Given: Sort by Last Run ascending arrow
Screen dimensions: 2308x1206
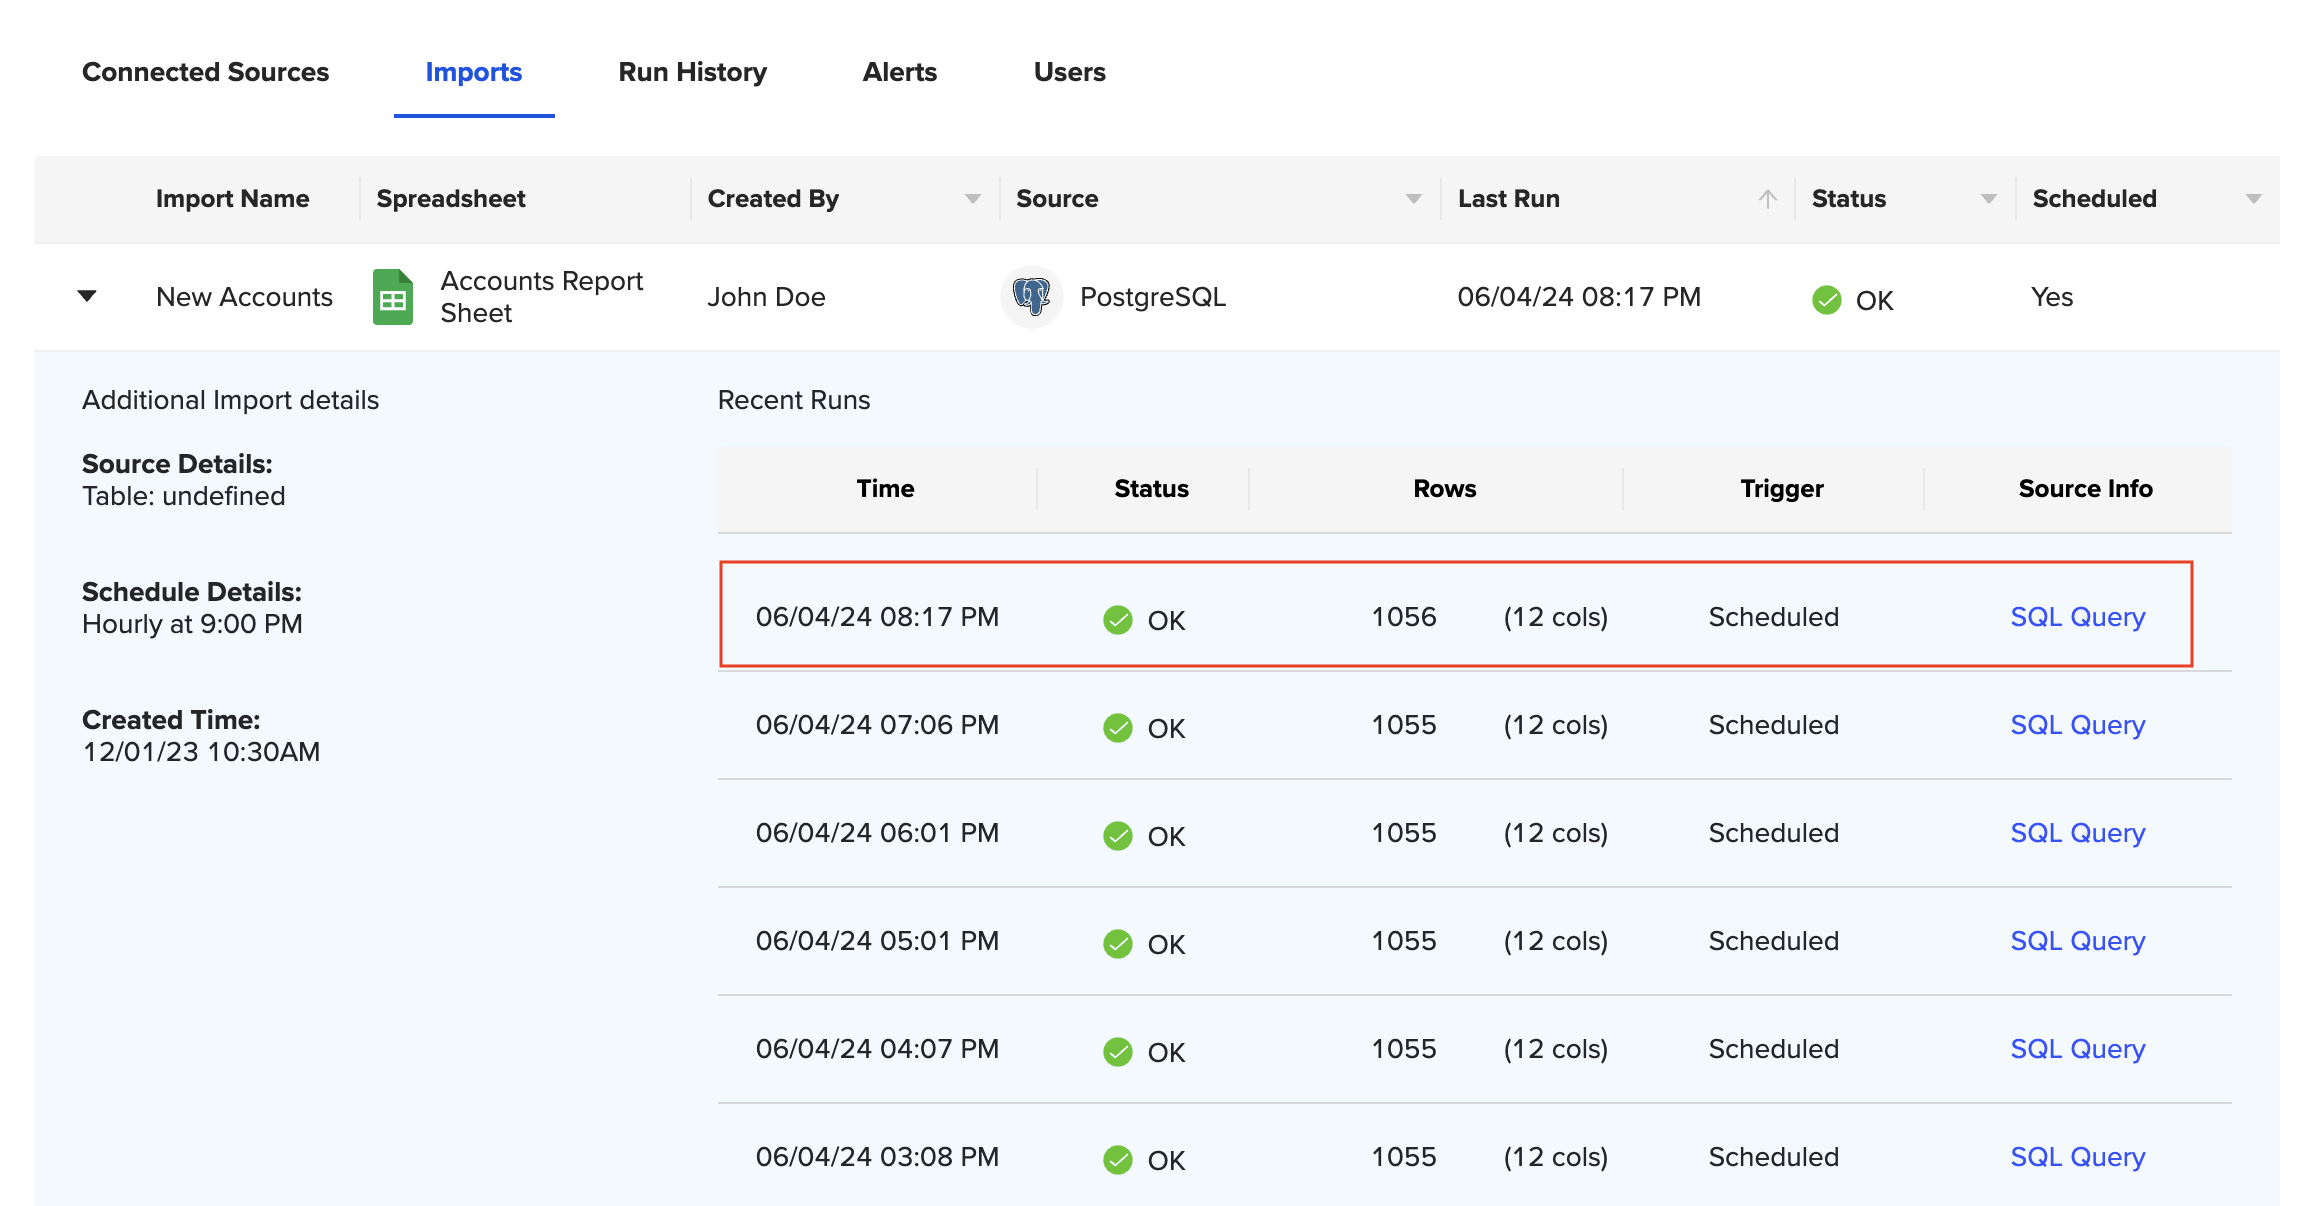Looking at the screenshot, I should coord(1768,199).
